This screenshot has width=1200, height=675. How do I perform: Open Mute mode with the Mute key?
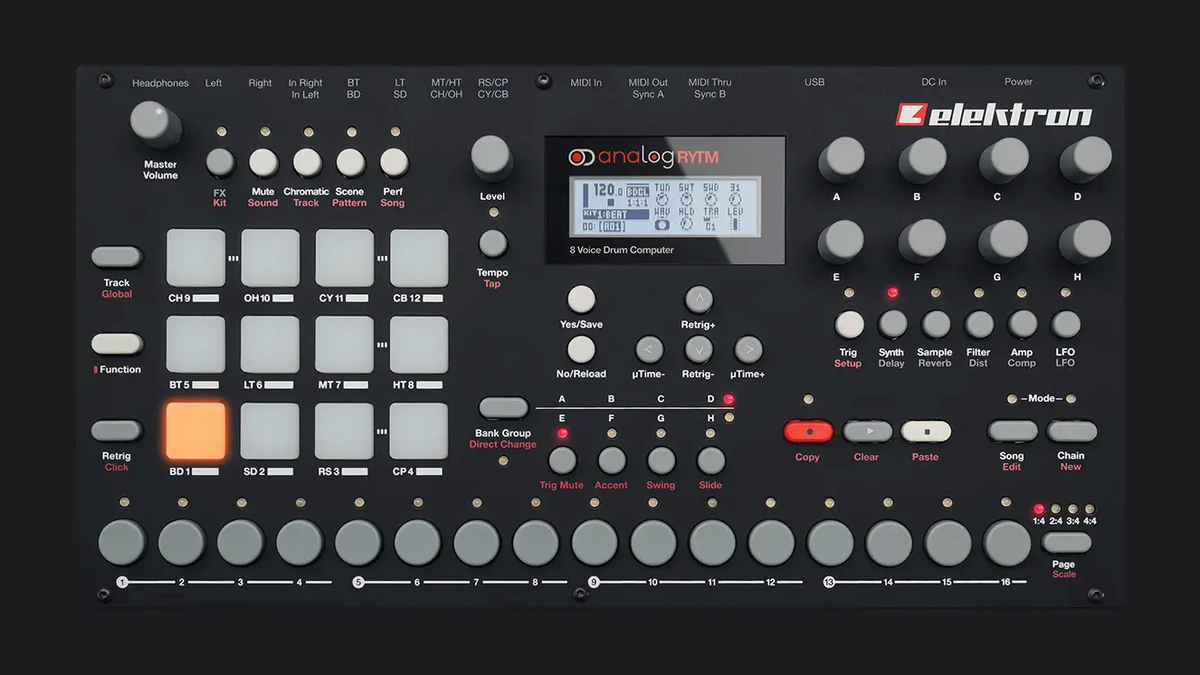pos(262,163)
